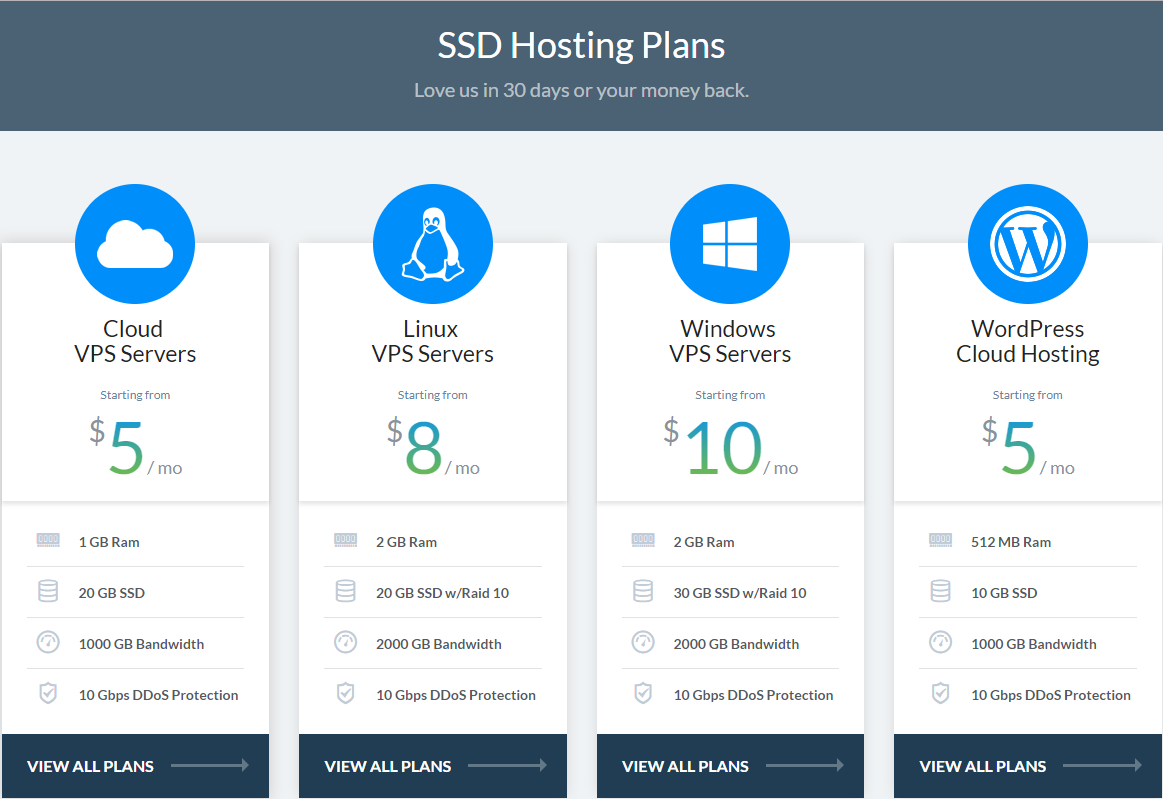Viewport: 1163px width, 799px height.
Task: Click 10 Gbps DDoS Protection in Windows card
Action: click(x=753, y=695)
